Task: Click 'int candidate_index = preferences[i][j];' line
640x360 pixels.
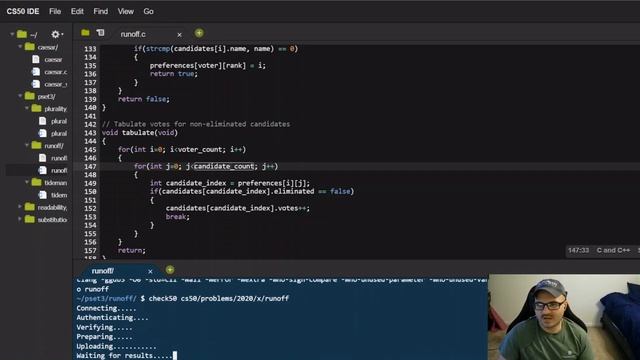Action: [x=230, y=183]
